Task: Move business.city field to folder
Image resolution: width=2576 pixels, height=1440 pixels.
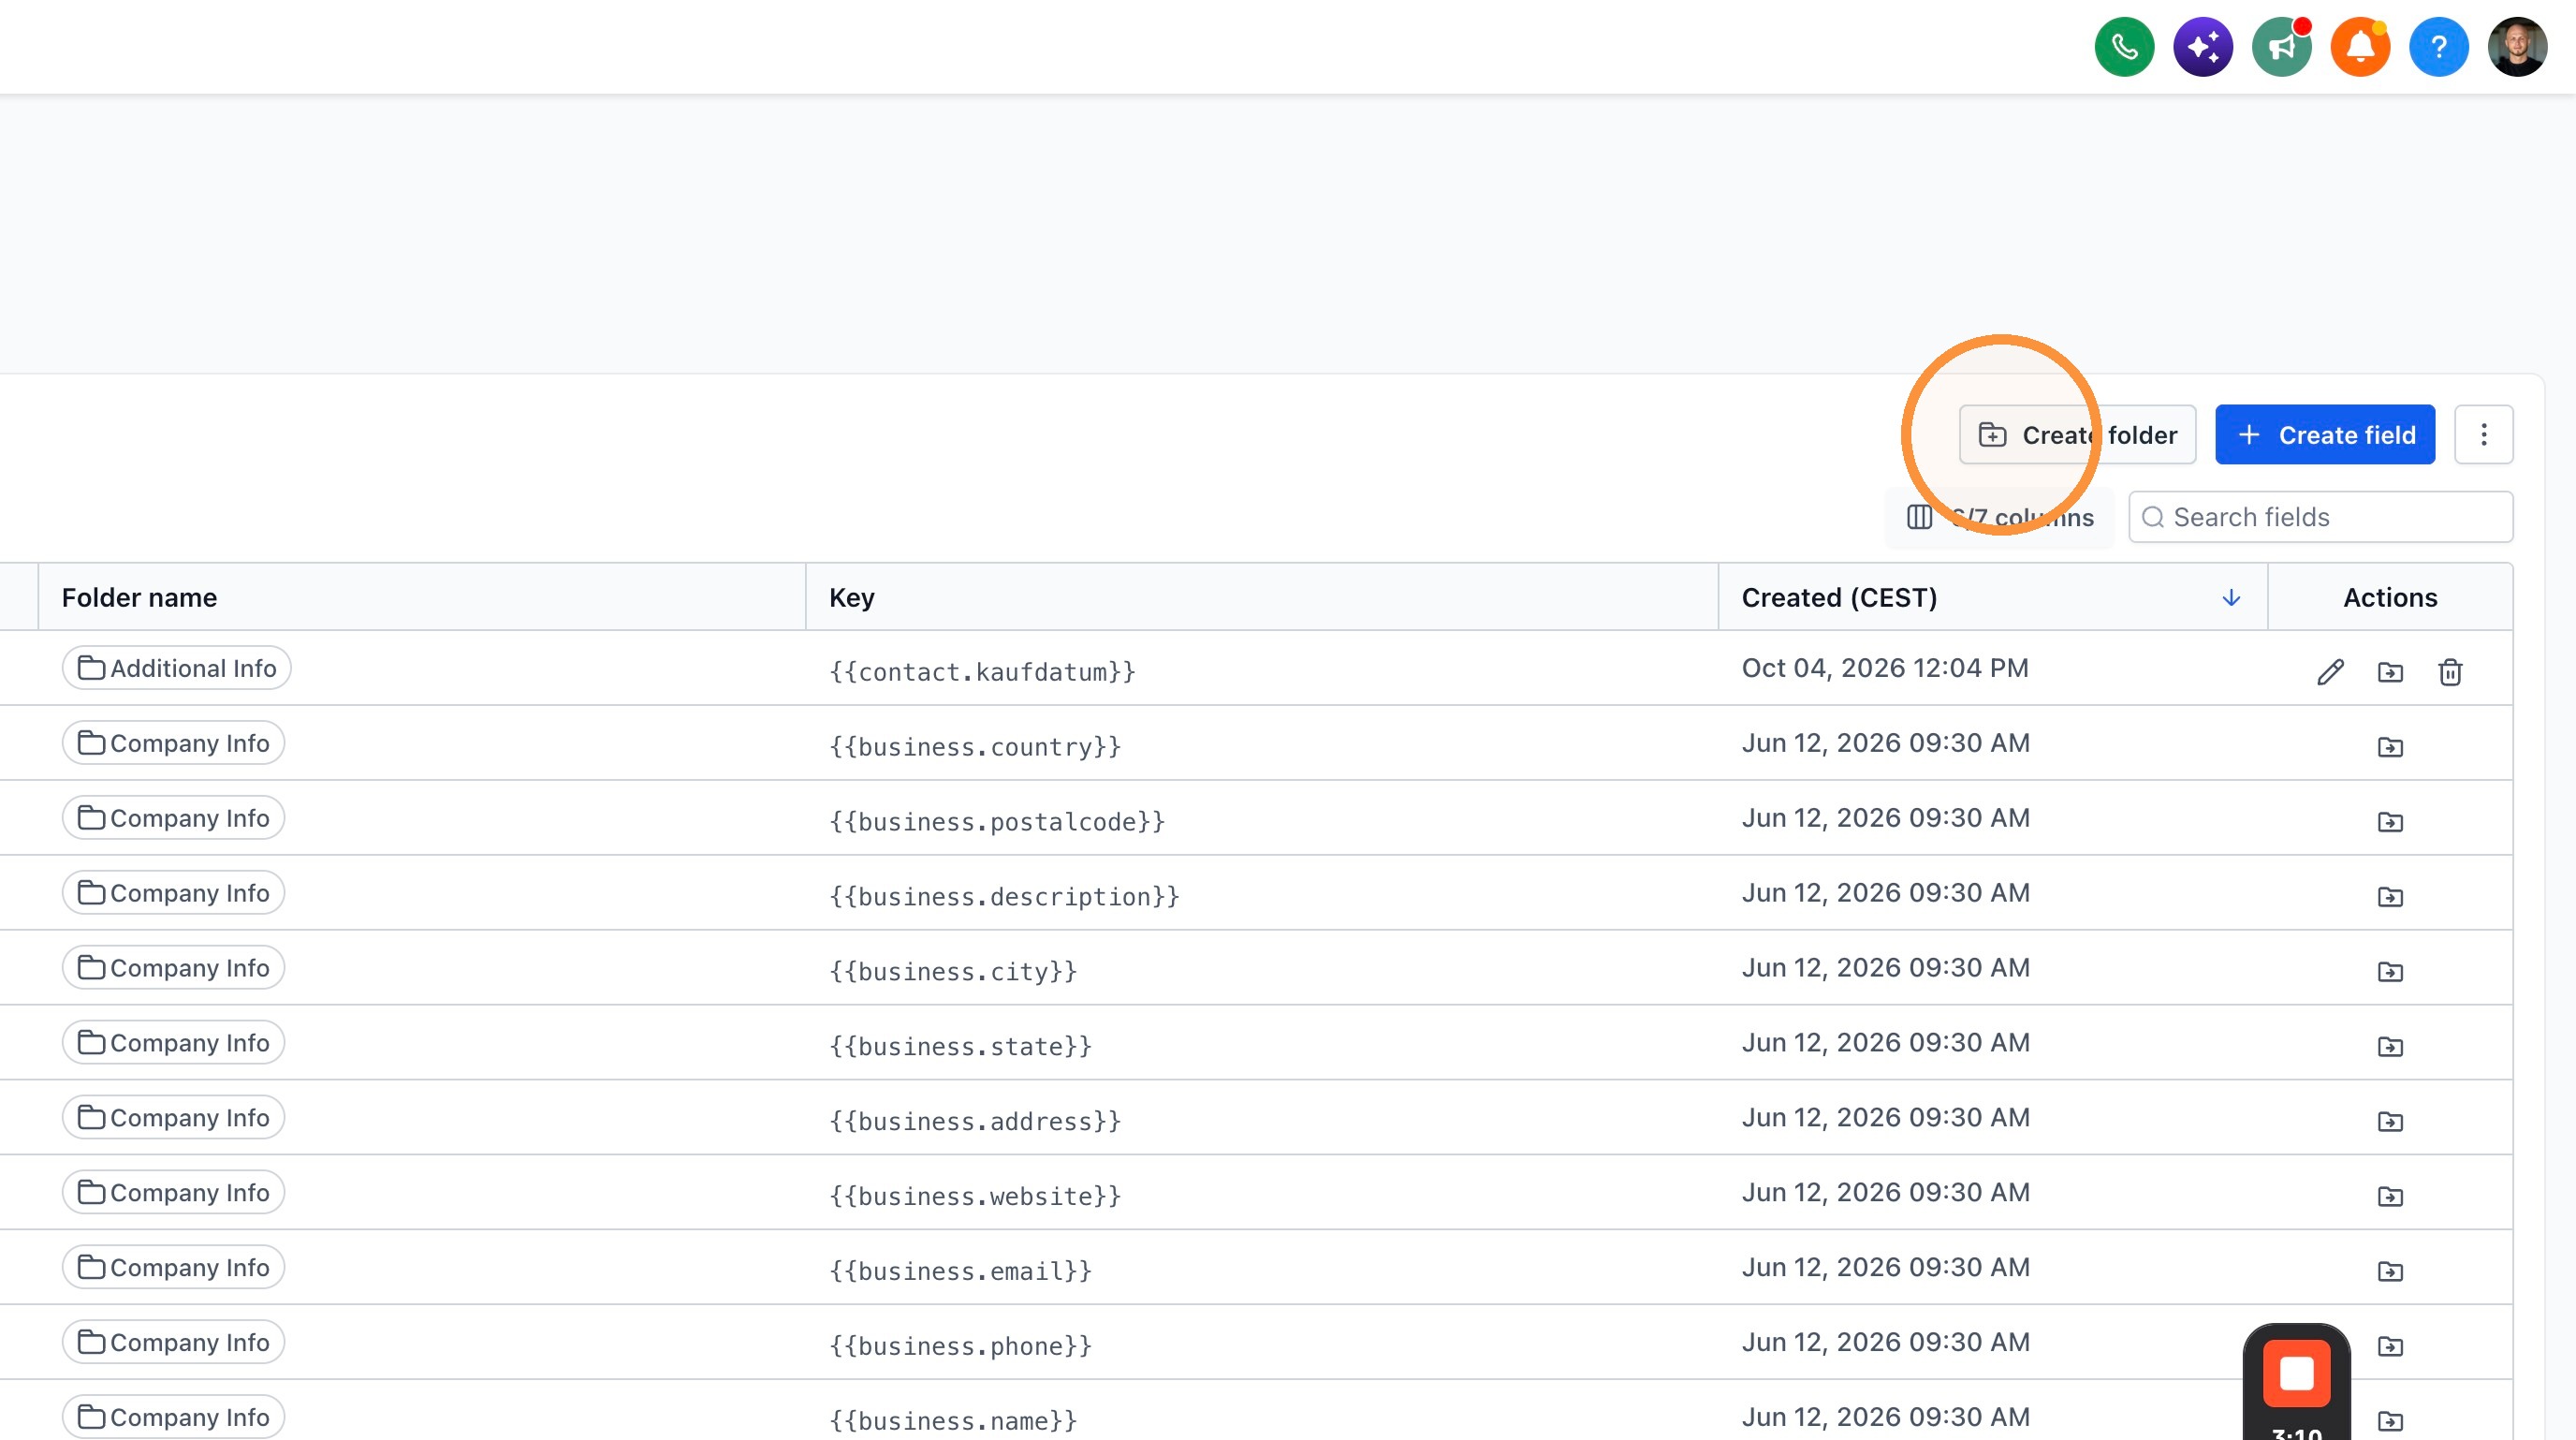Action: 2391,972
